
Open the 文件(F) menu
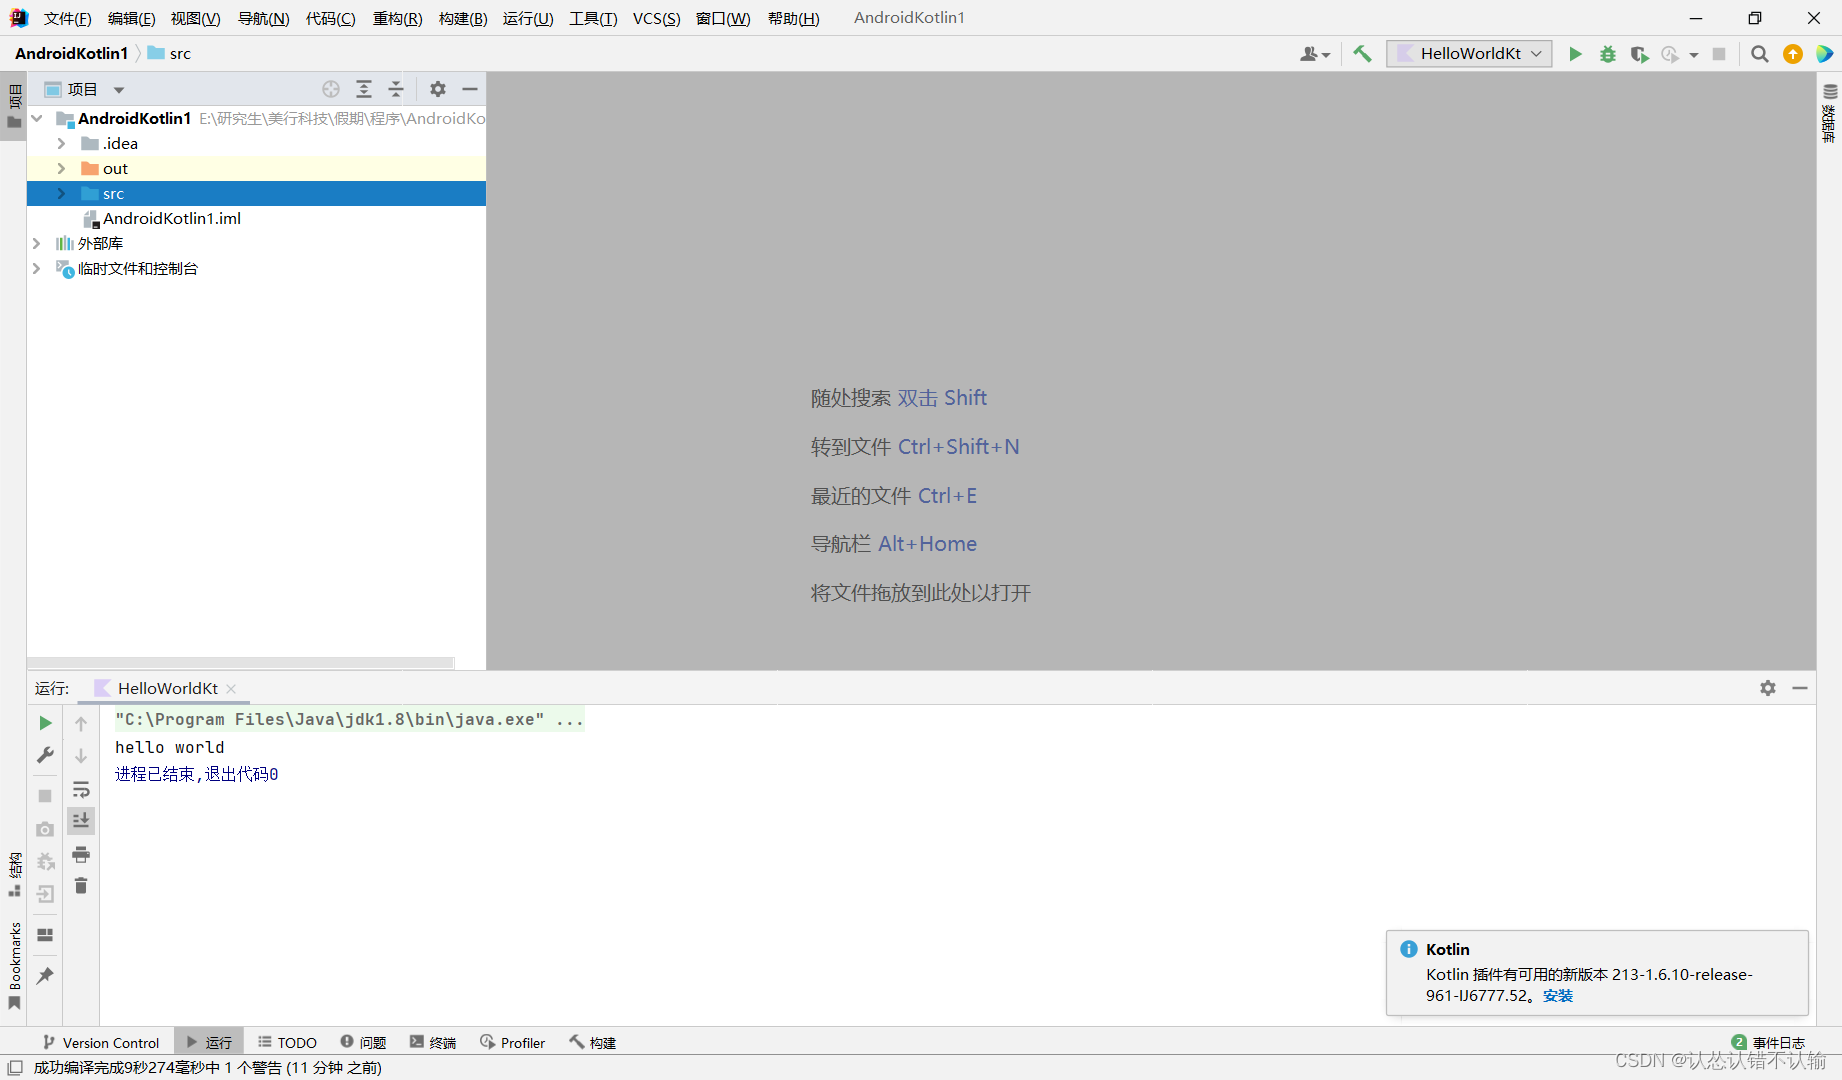point(67,18)
